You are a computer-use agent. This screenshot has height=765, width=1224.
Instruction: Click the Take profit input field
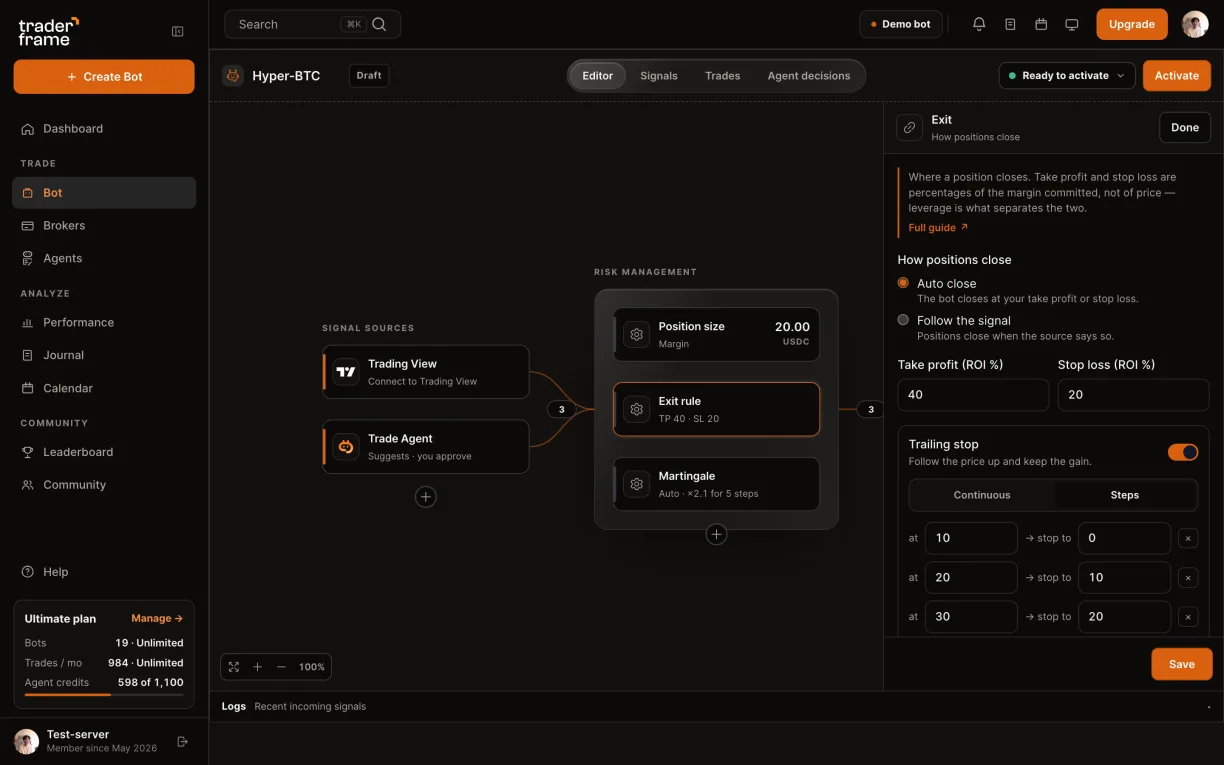973,395
